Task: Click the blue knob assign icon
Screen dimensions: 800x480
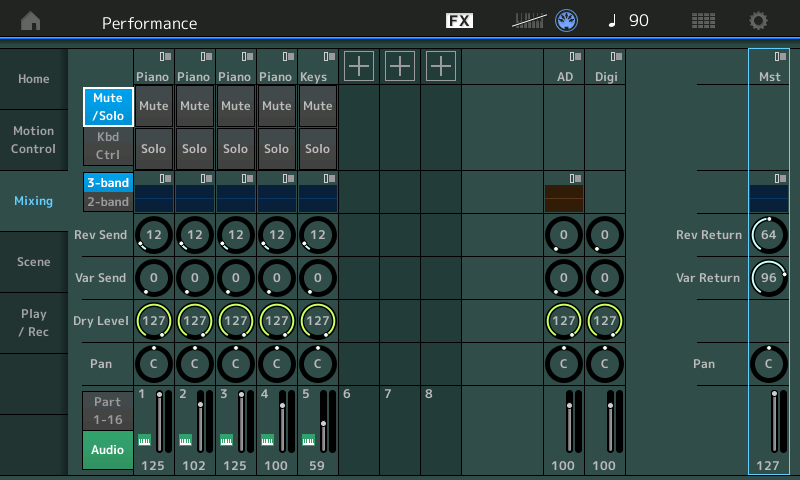Action: 568,21
